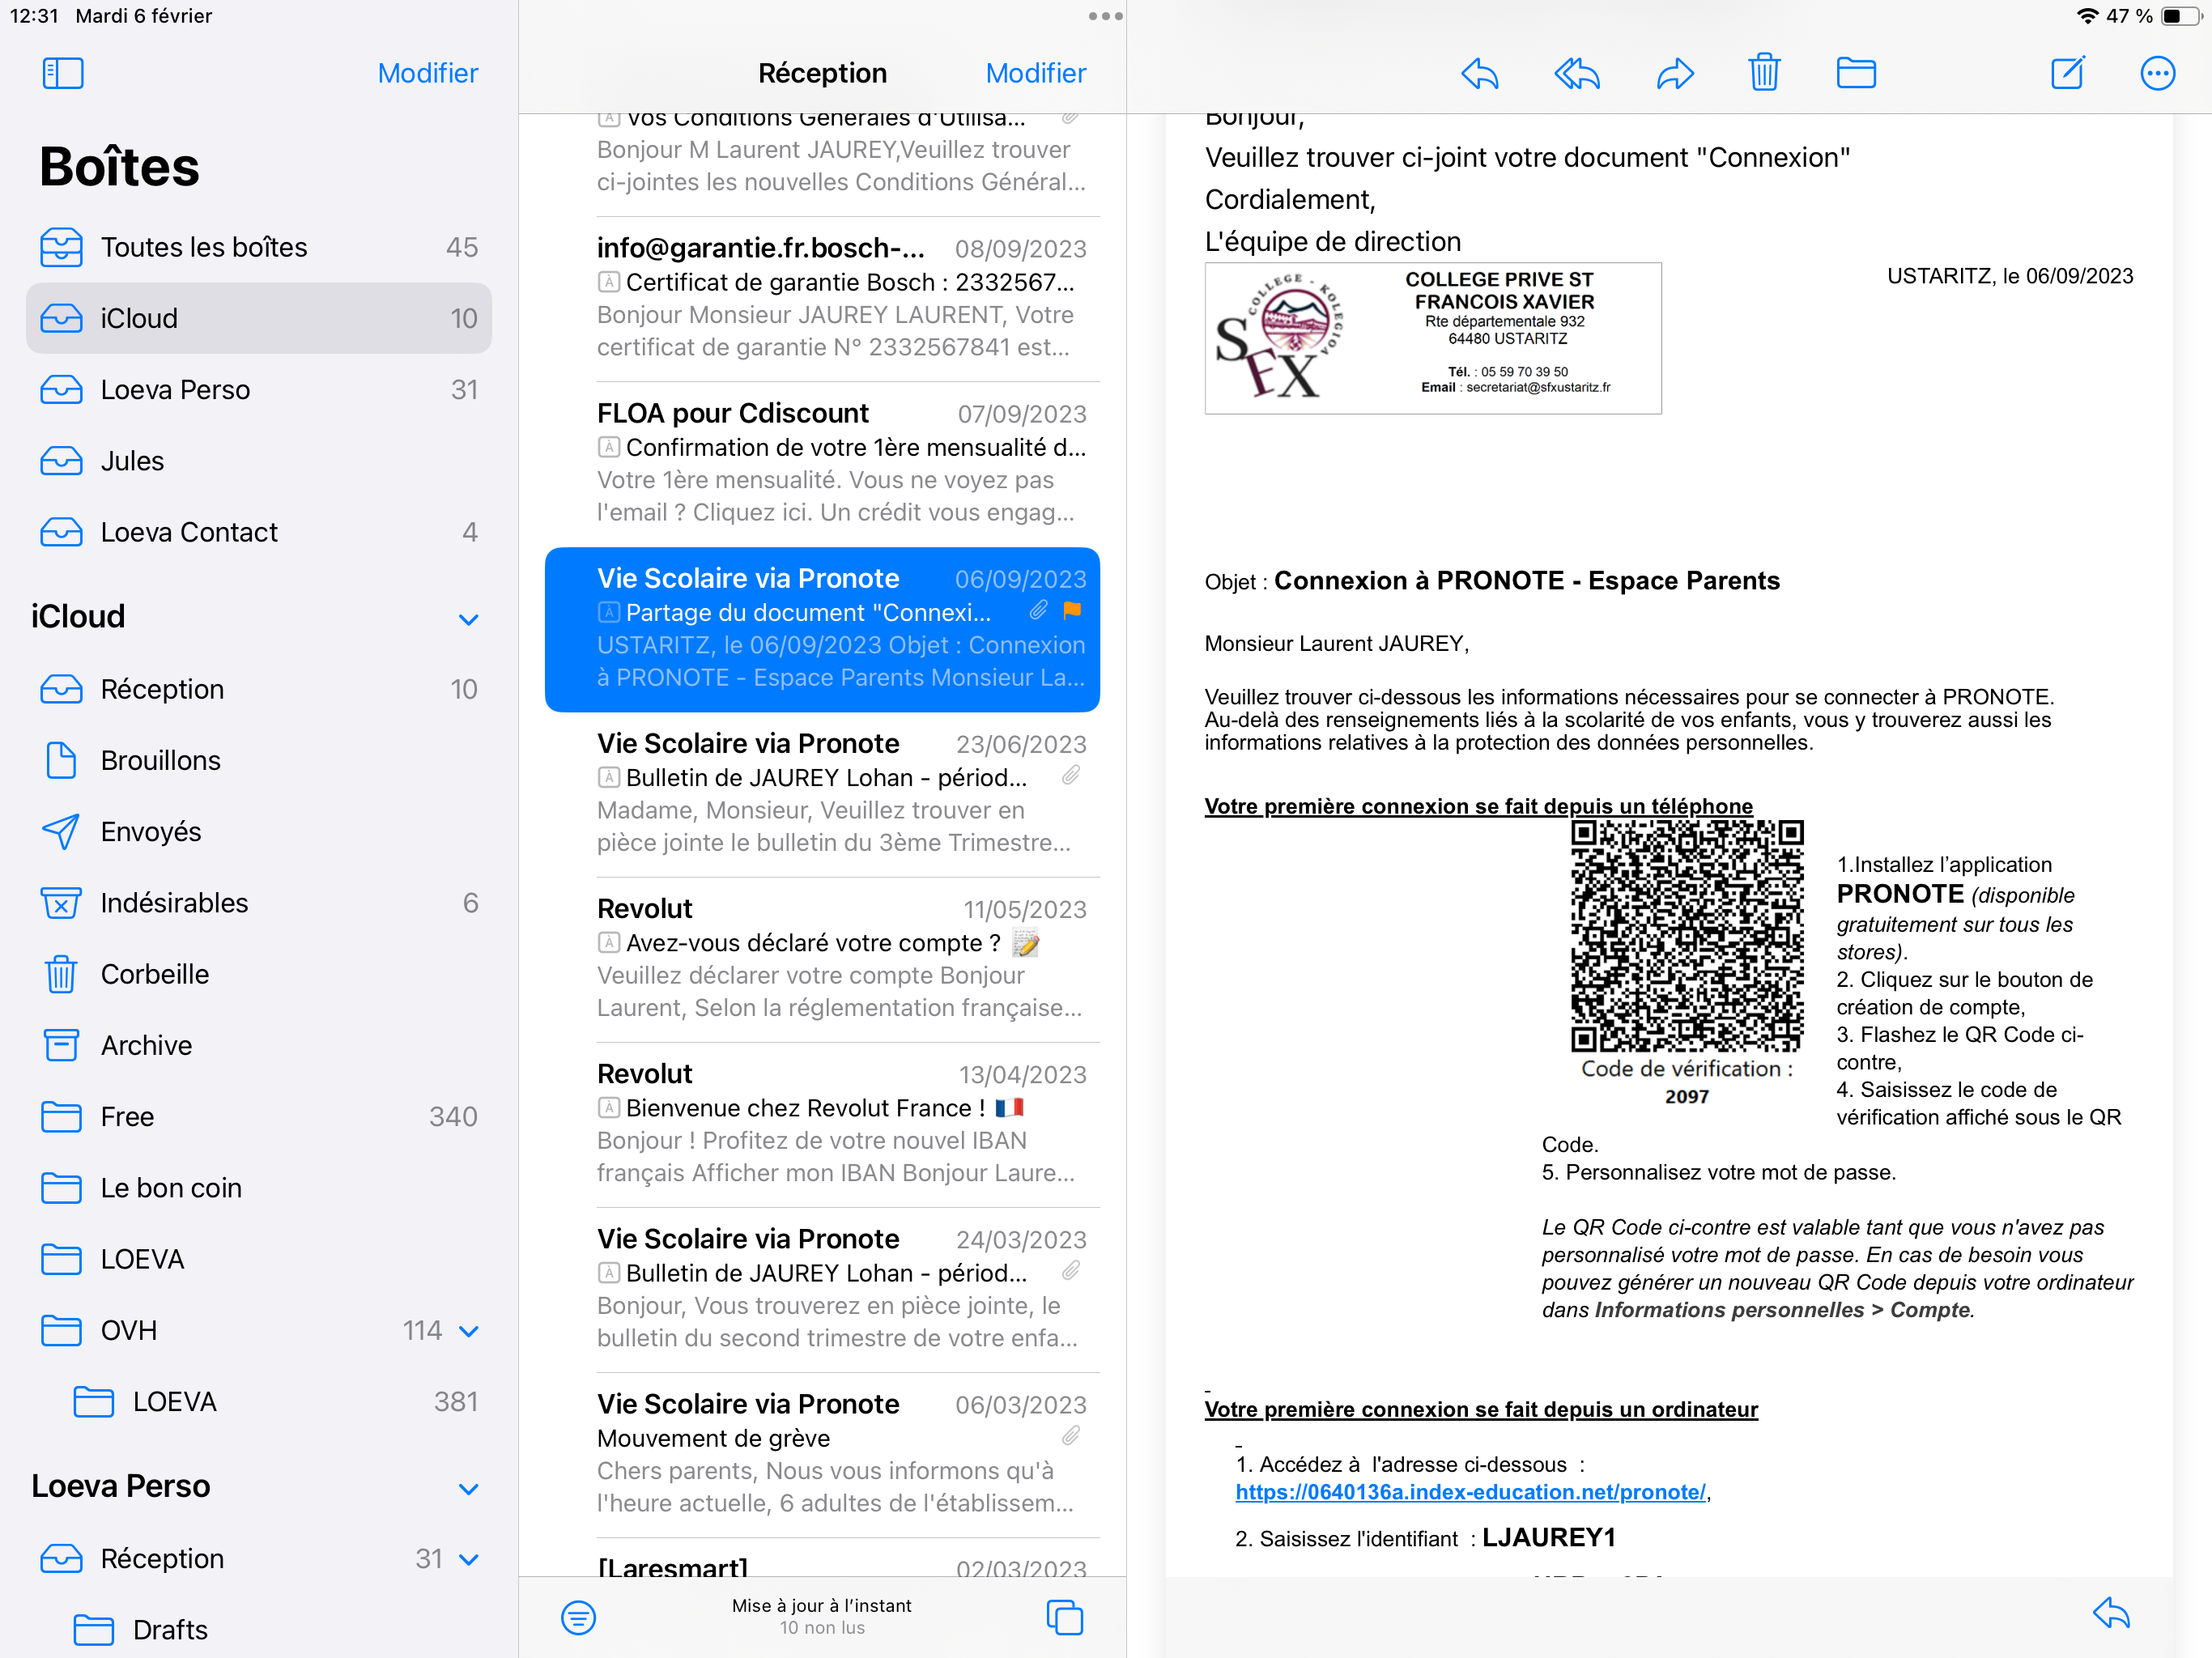Tap the orange flag on selected email
This screenshot has width=2212, height=1658.
[x=1072, y=610]
